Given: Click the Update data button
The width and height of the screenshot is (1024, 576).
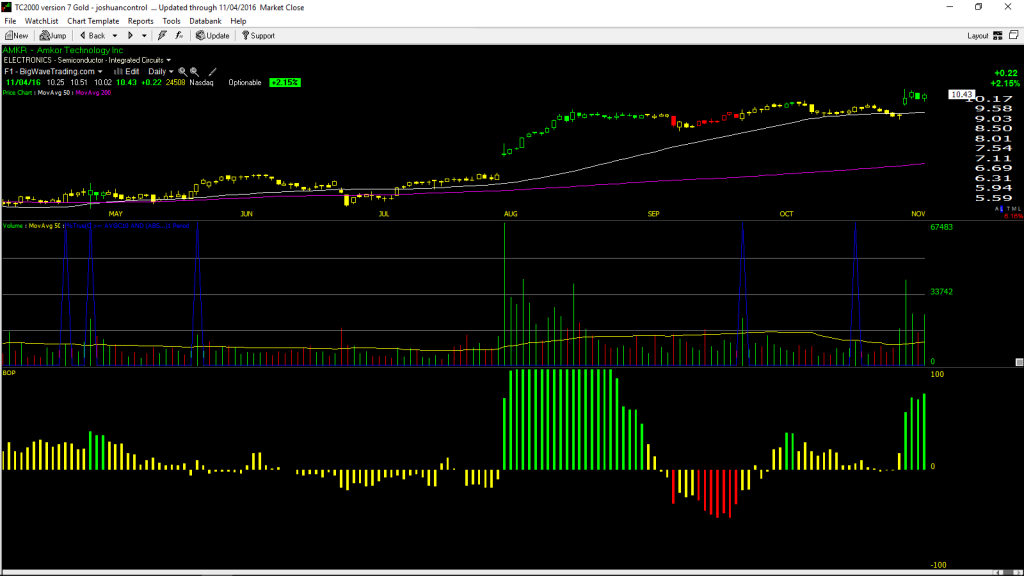Looking at the screenshot, I should [x=213, y=36].
